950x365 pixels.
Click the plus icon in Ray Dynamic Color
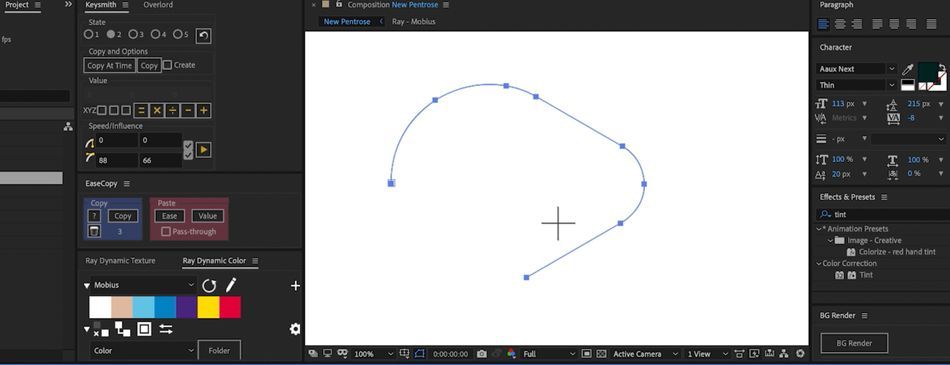coord(295,286)
